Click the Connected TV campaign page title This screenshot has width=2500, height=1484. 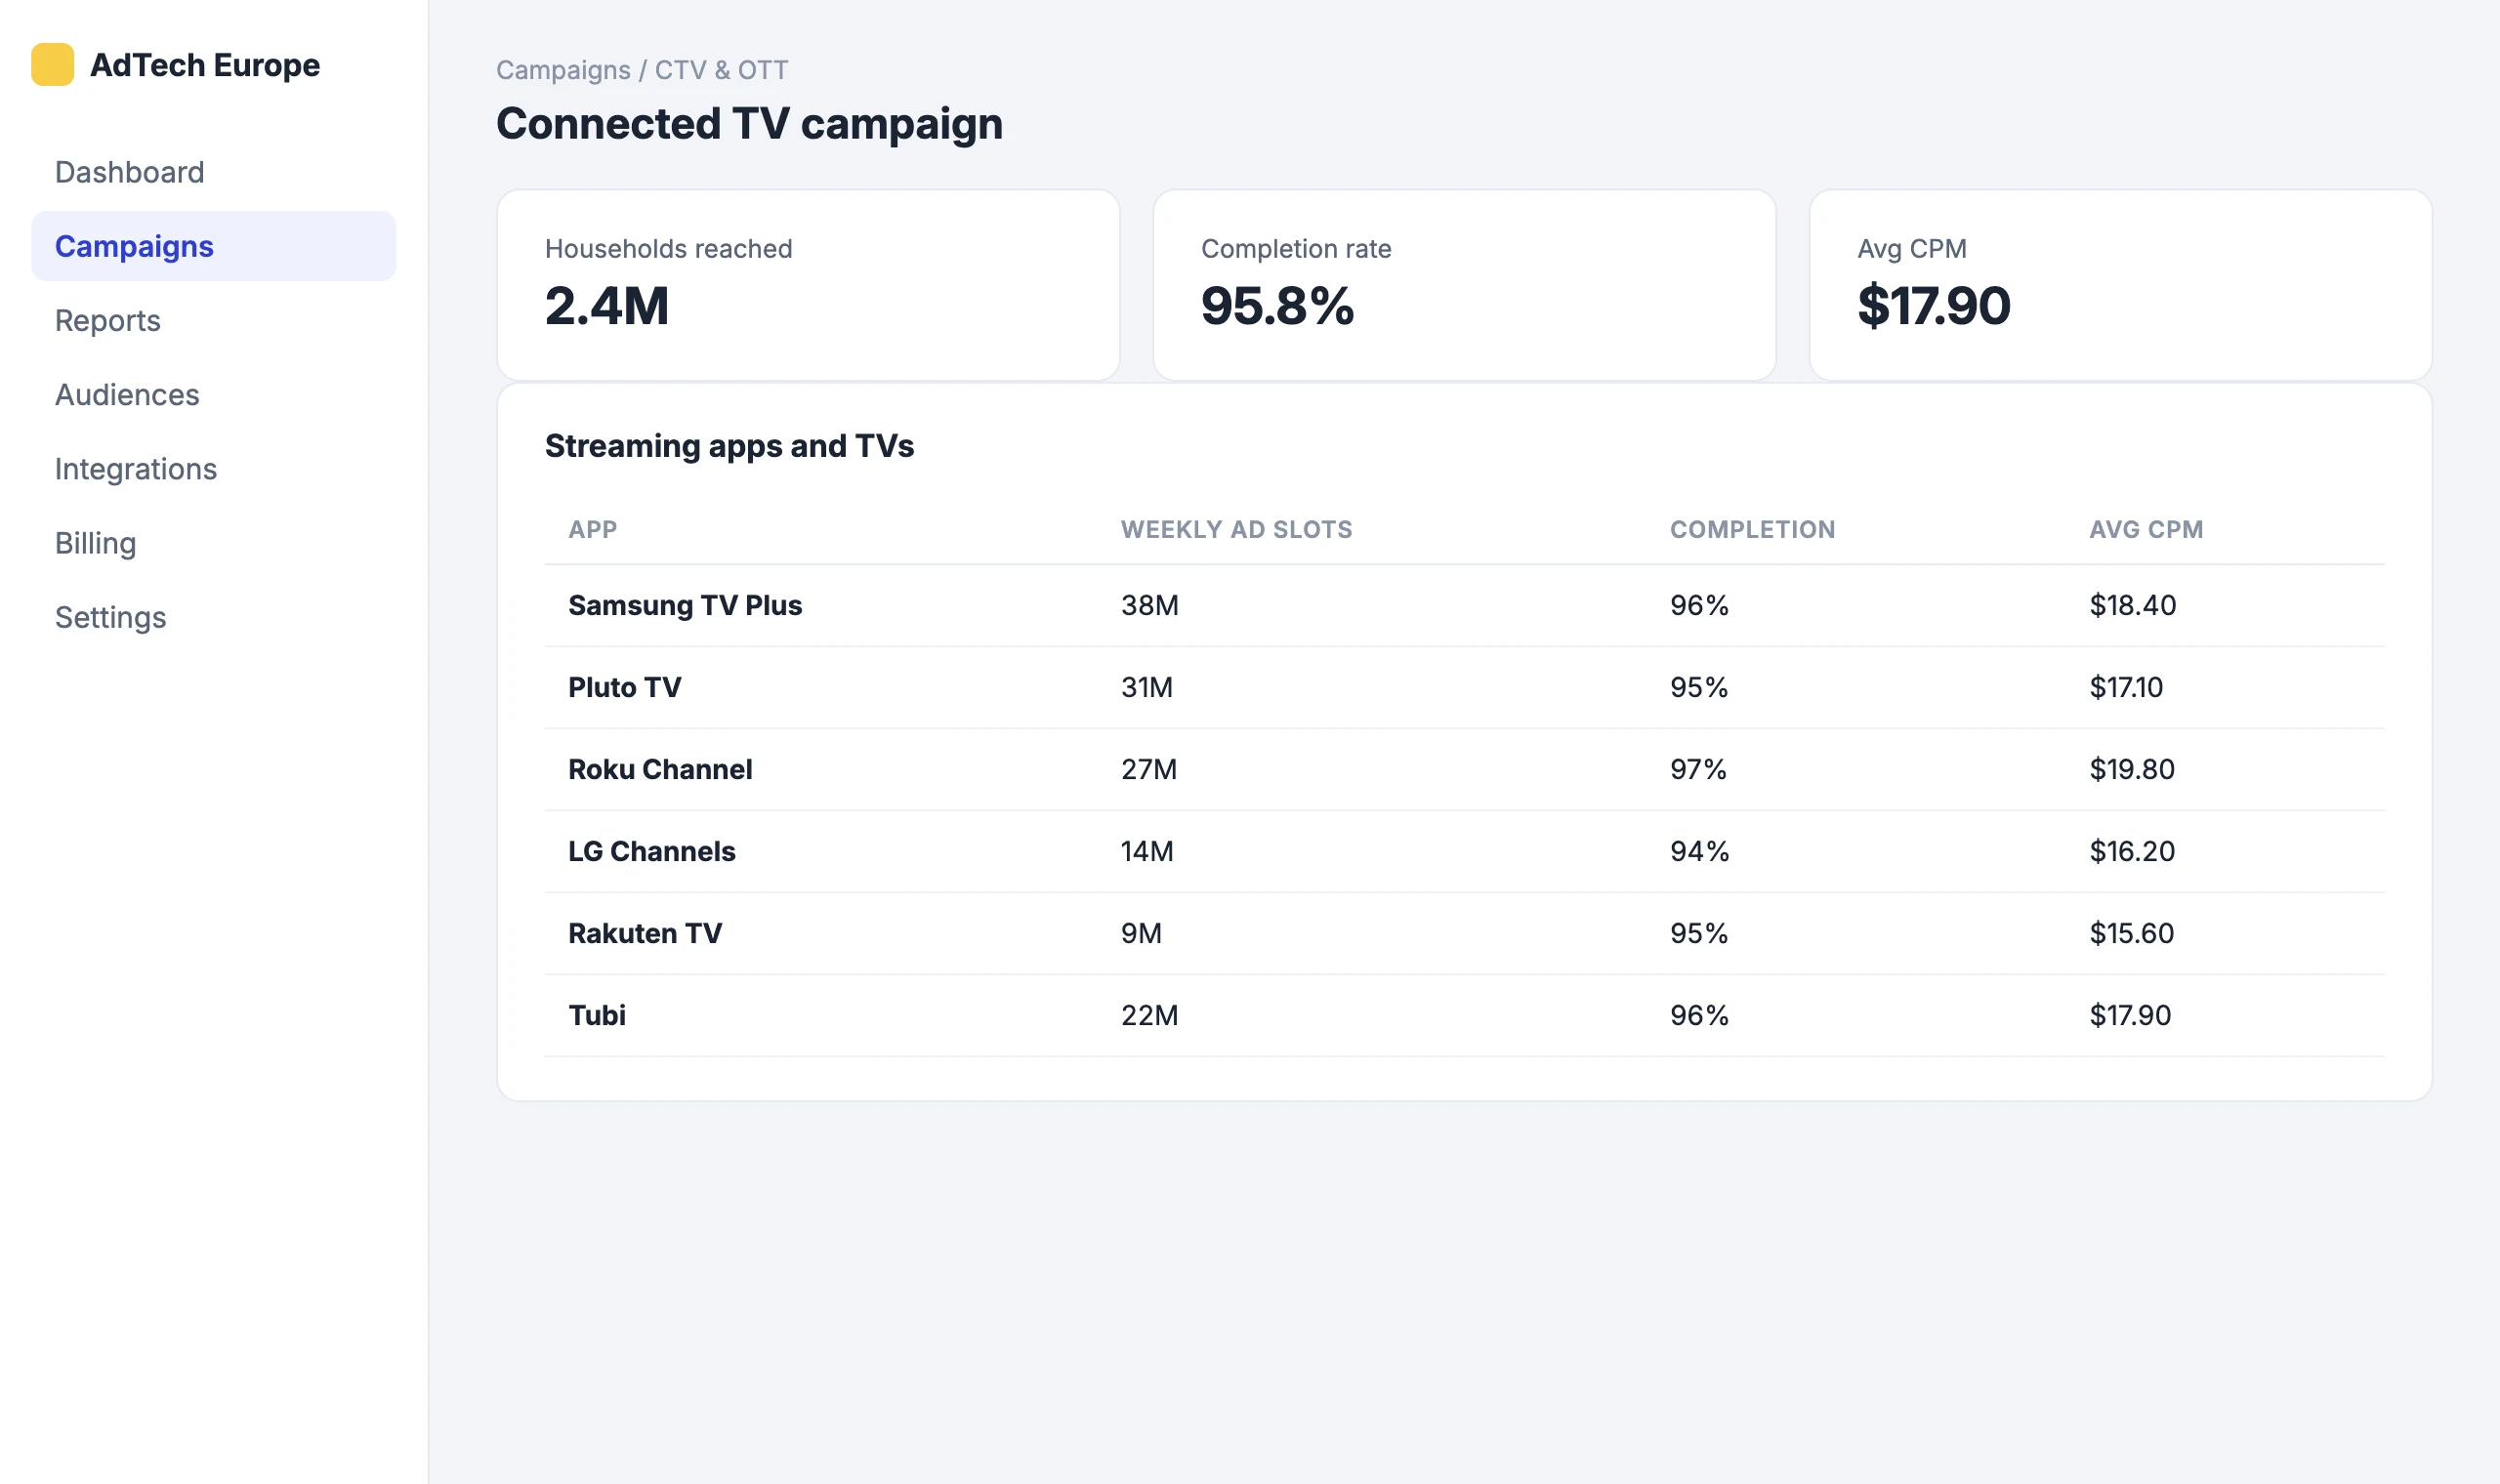click(x=749, y=125)
